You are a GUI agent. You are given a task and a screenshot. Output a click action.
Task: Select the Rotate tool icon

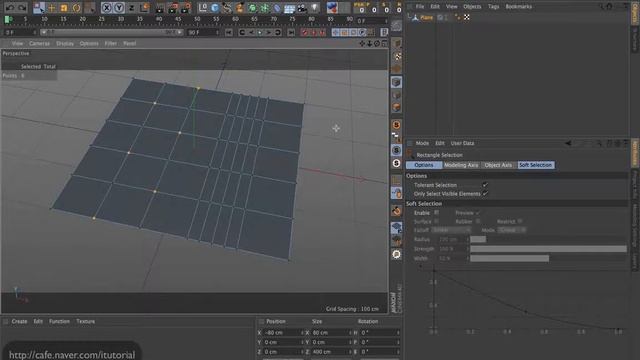pyautogui.click(x=76, y=8)
